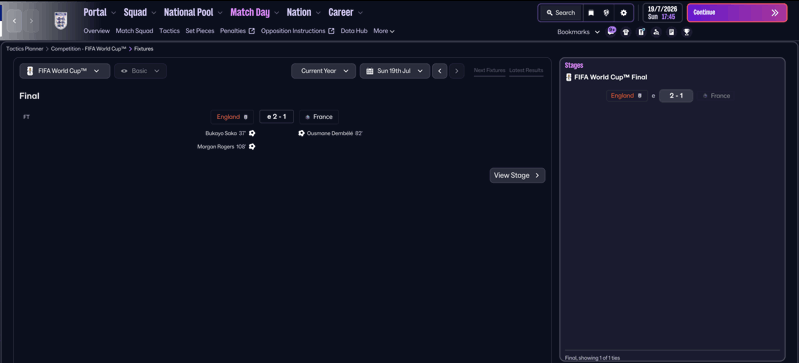Open the Penalties subtab

point(233,31)
